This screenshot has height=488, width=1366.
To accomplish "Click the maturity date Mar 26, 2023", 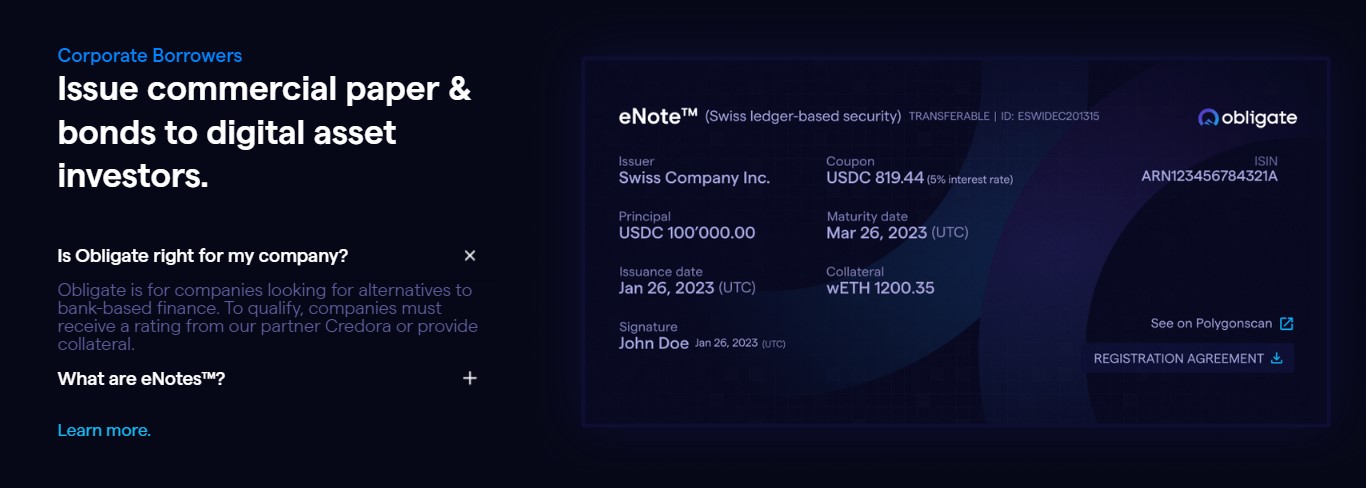I will [x=876, y=233].
